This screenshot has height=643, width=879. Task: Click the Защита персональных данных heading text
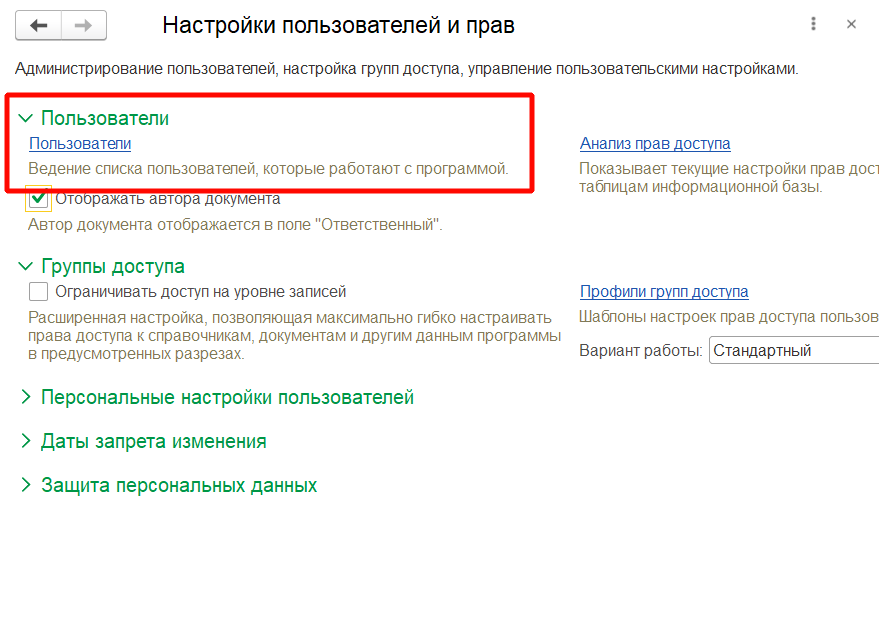[179, 486]
